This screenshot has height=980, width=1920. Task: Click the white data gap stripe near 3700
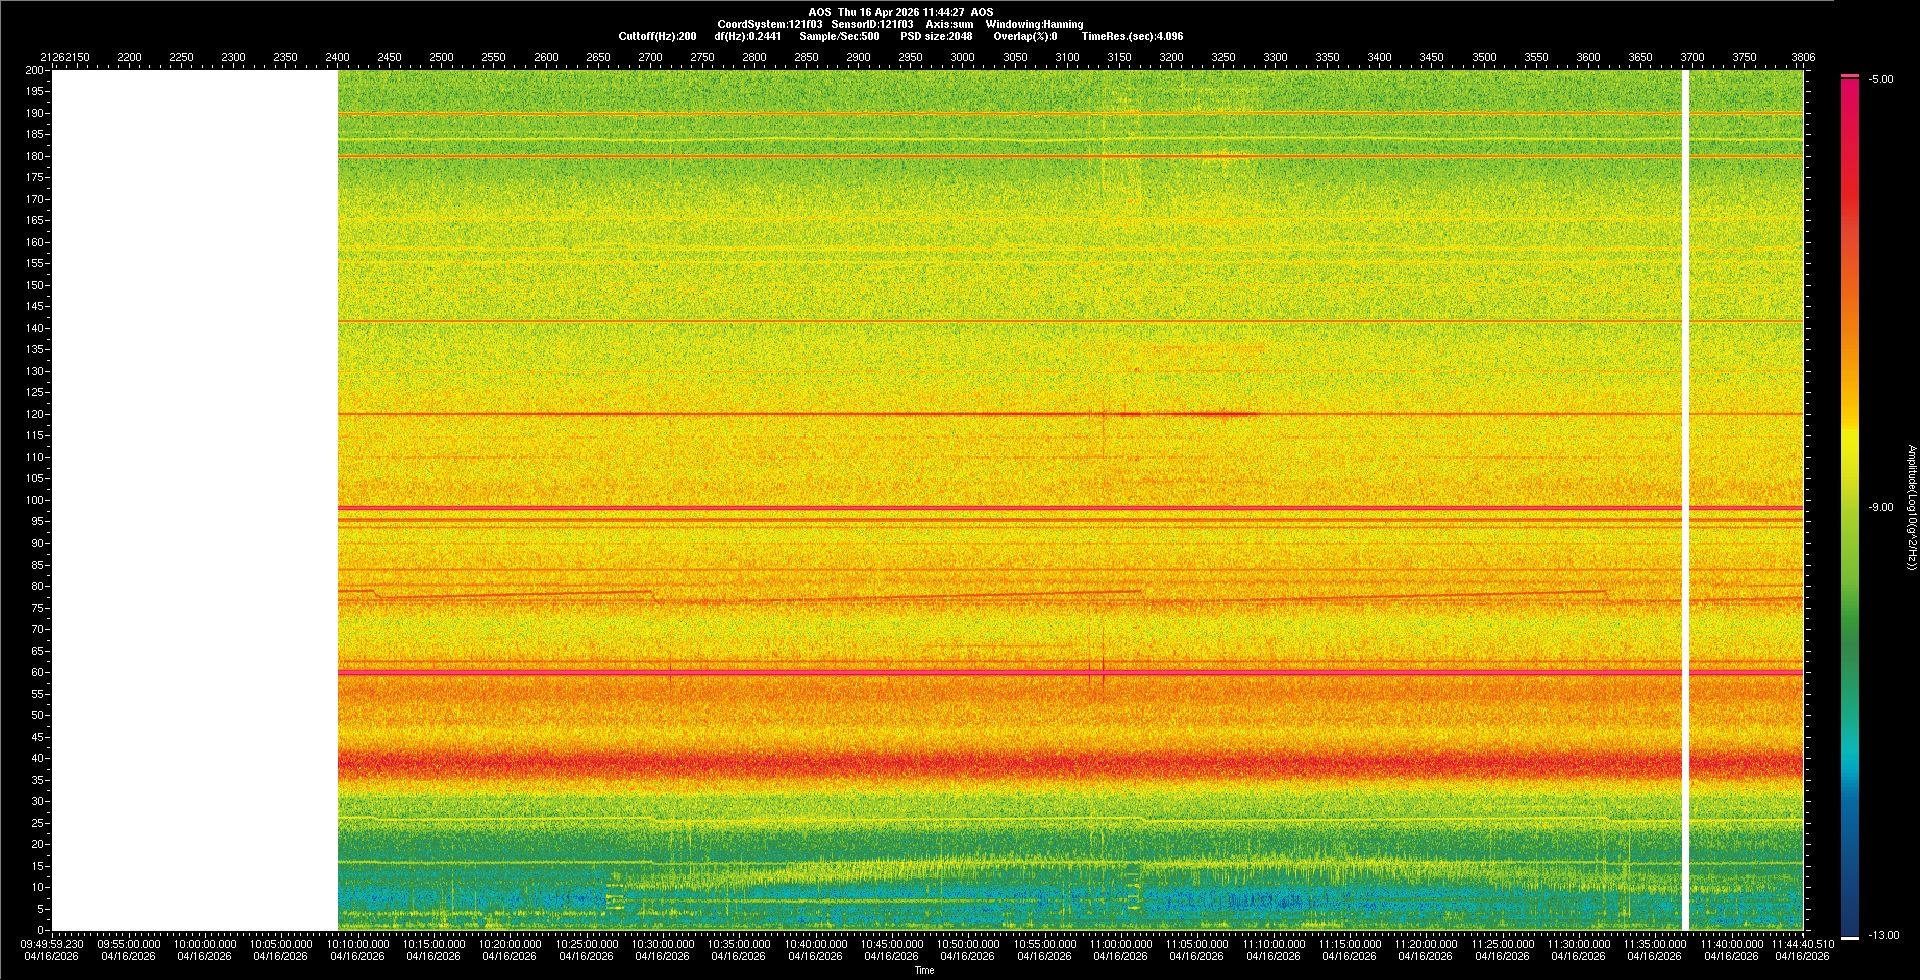coord(1685,500)
